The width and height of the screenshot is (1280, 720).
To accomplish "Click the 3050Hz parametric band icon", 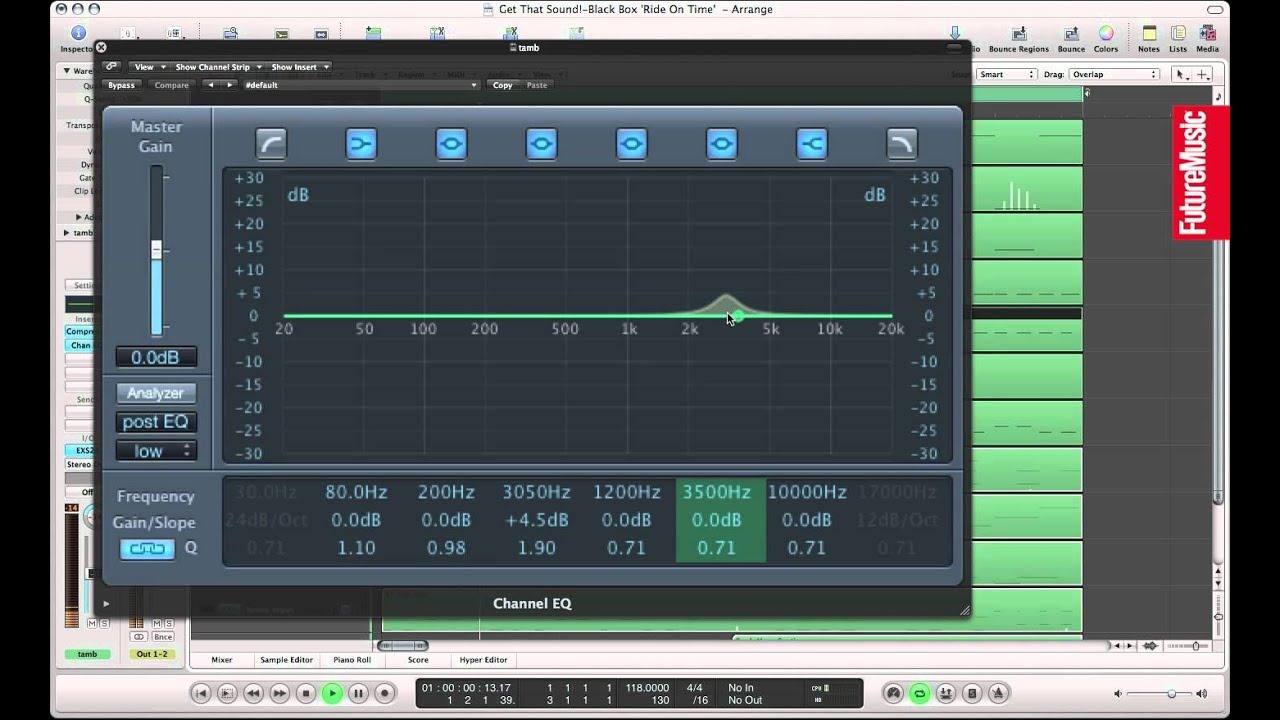I will 541,144.
